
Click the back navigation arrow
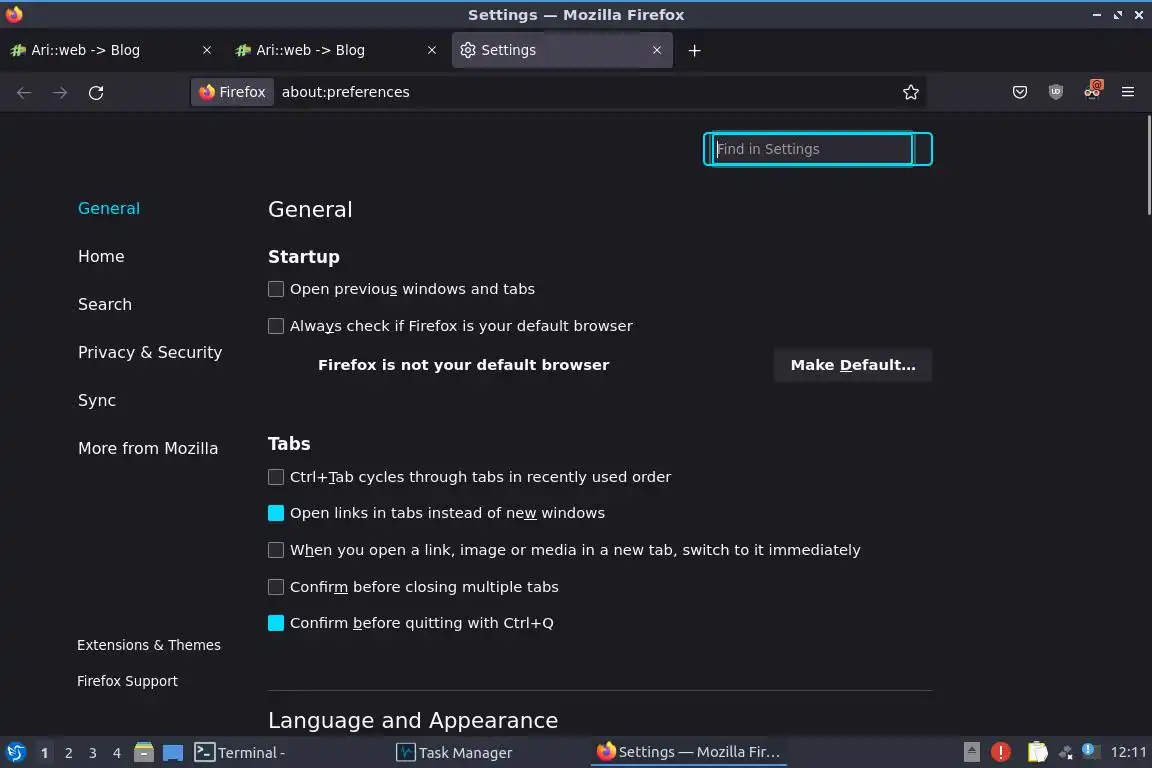24,92
